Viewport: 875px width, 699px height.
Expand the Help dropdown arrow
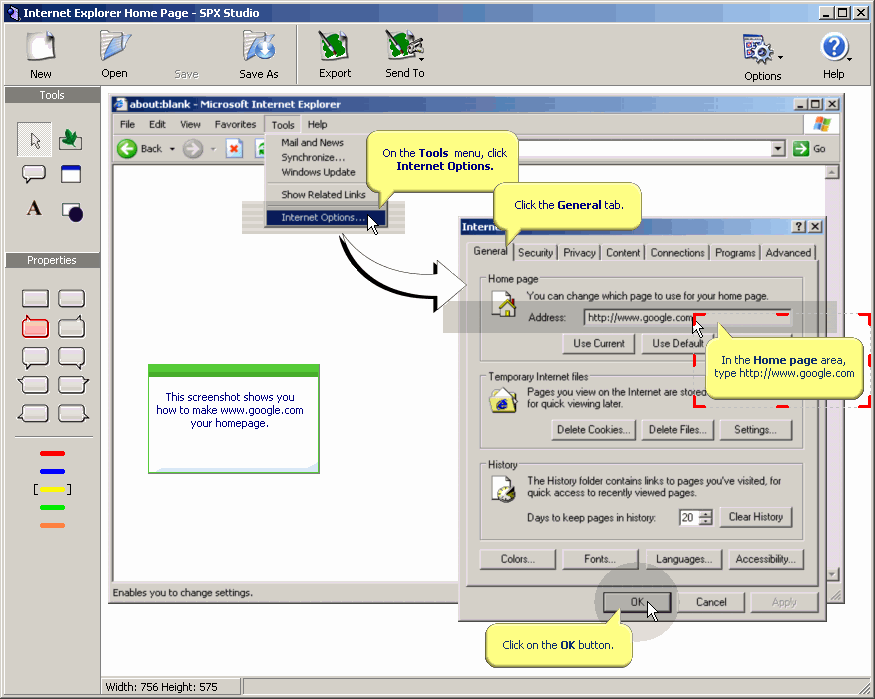click(x=849, y=59)
